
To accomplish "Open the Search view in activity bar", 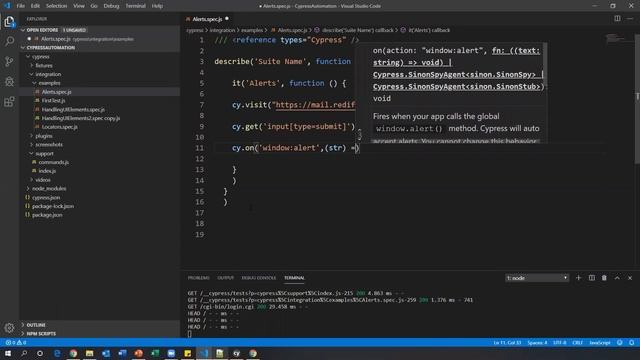I will pyautogui.click(x=9, y=41).
